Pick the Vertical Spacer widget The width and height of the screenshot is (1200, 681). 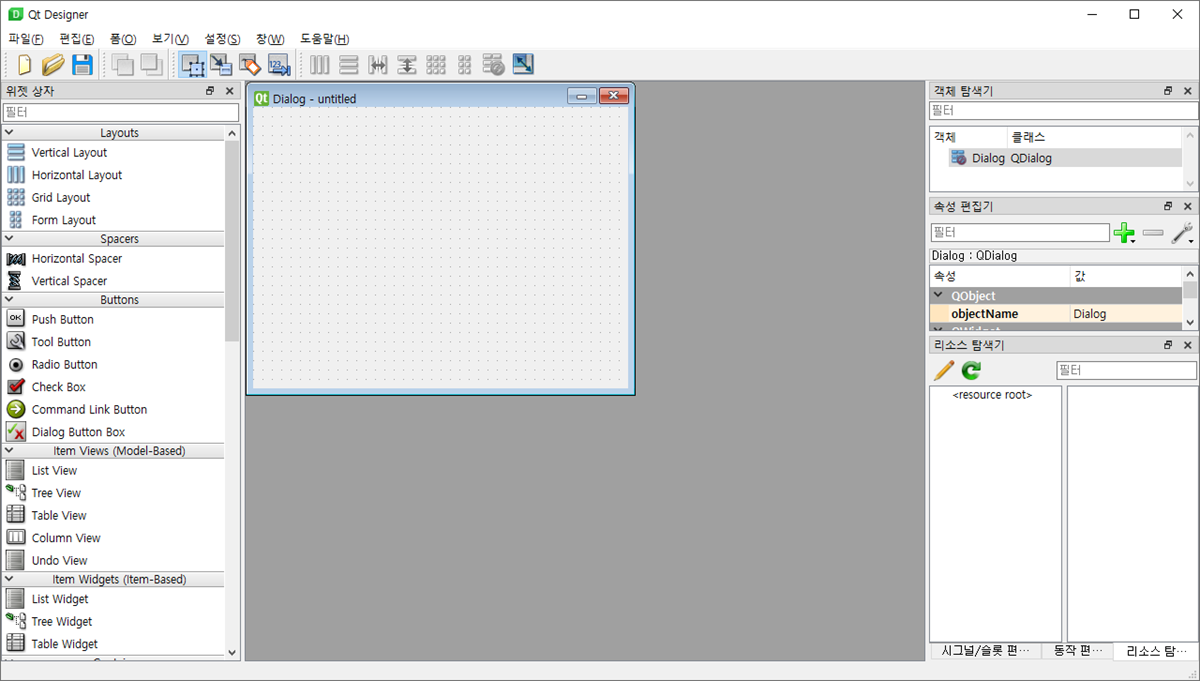(x=69, y=281)
